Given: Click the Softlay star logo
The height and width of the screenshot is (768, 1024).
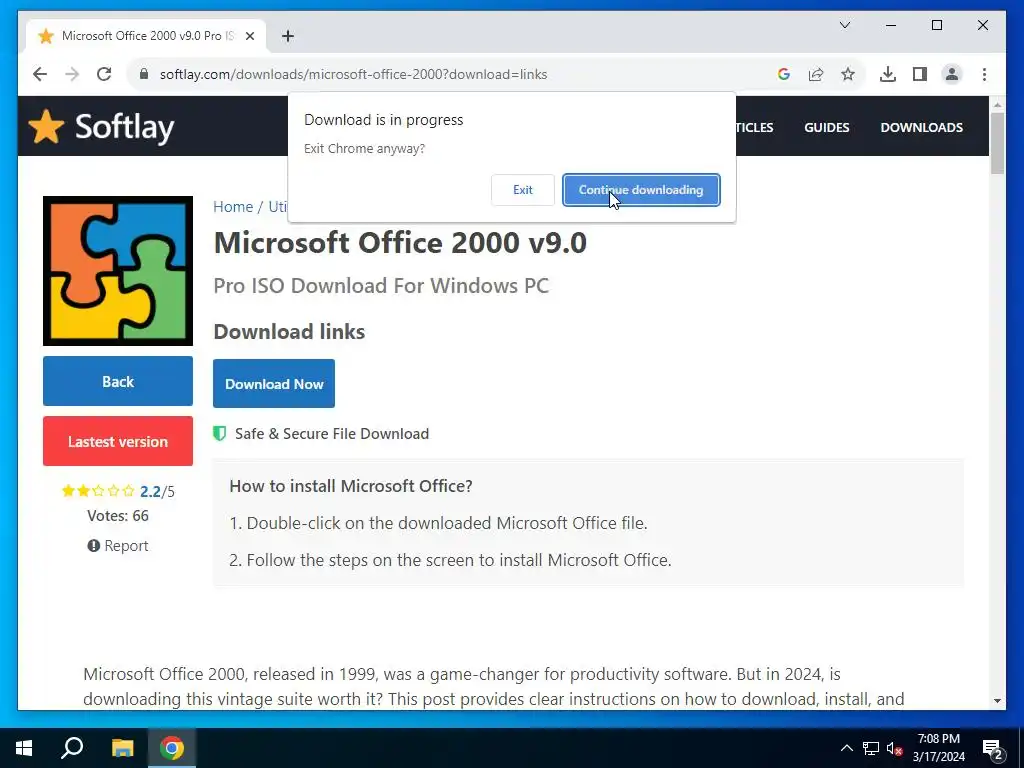Looking at the screenshot, I should coord(46,126).
